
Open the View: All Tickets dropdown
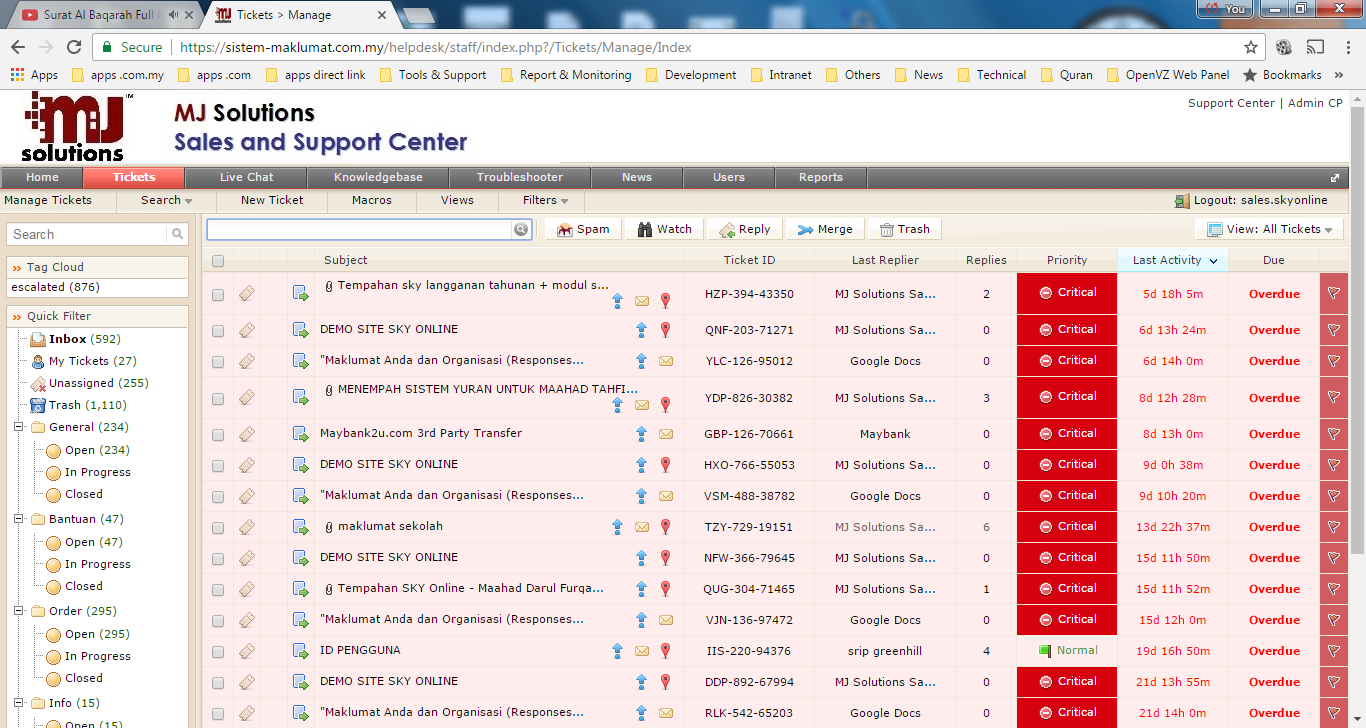click(x=1269, y=229)
